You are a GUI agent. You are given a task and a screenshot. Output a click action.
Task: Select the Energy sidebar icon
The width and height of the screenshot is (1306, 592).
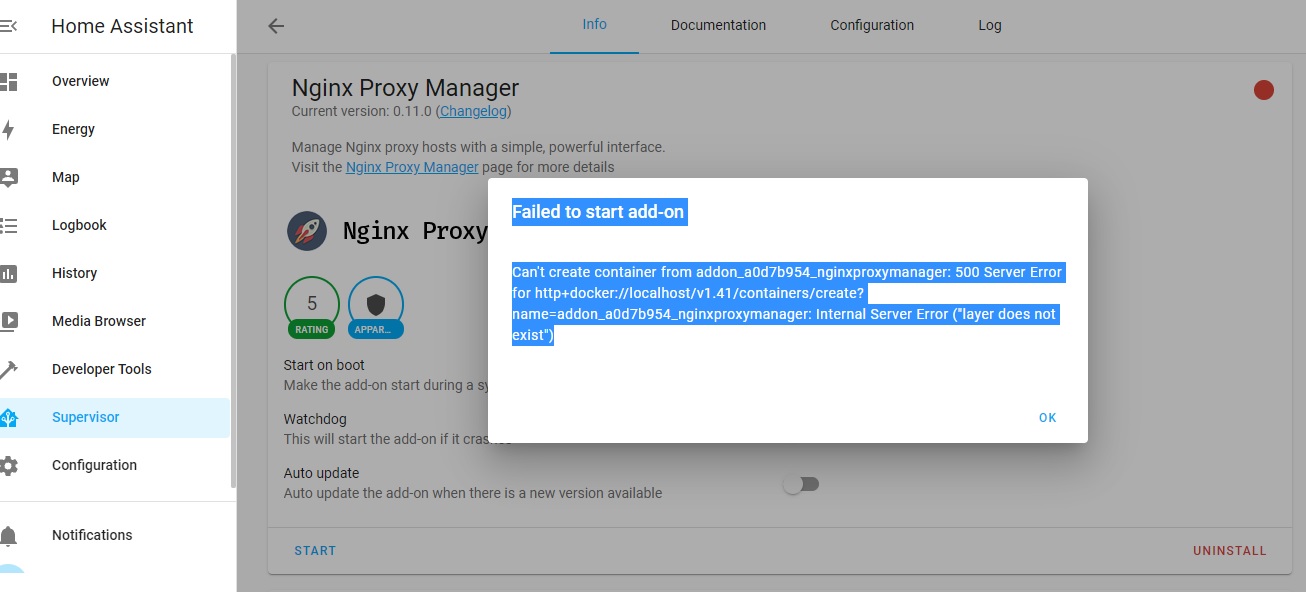(x=14, y=129)
